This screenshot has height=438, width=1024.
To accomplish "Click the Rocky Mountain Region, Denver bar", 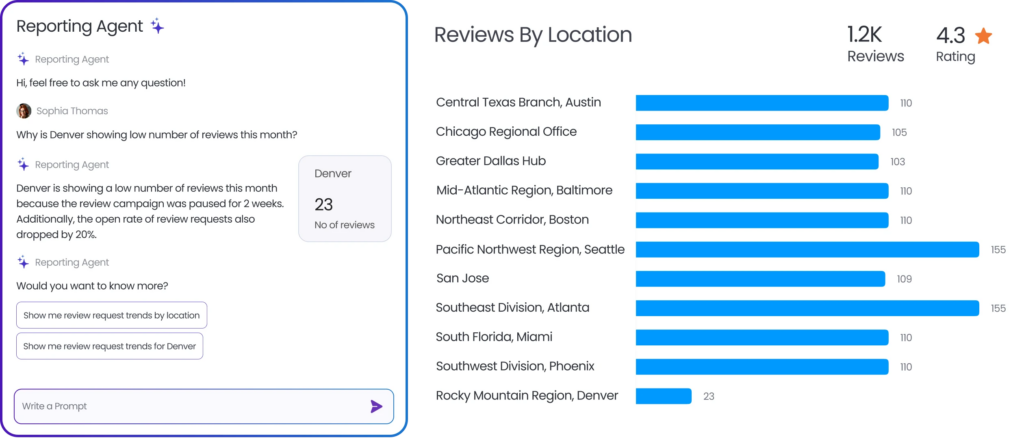I will pos(663,396).
